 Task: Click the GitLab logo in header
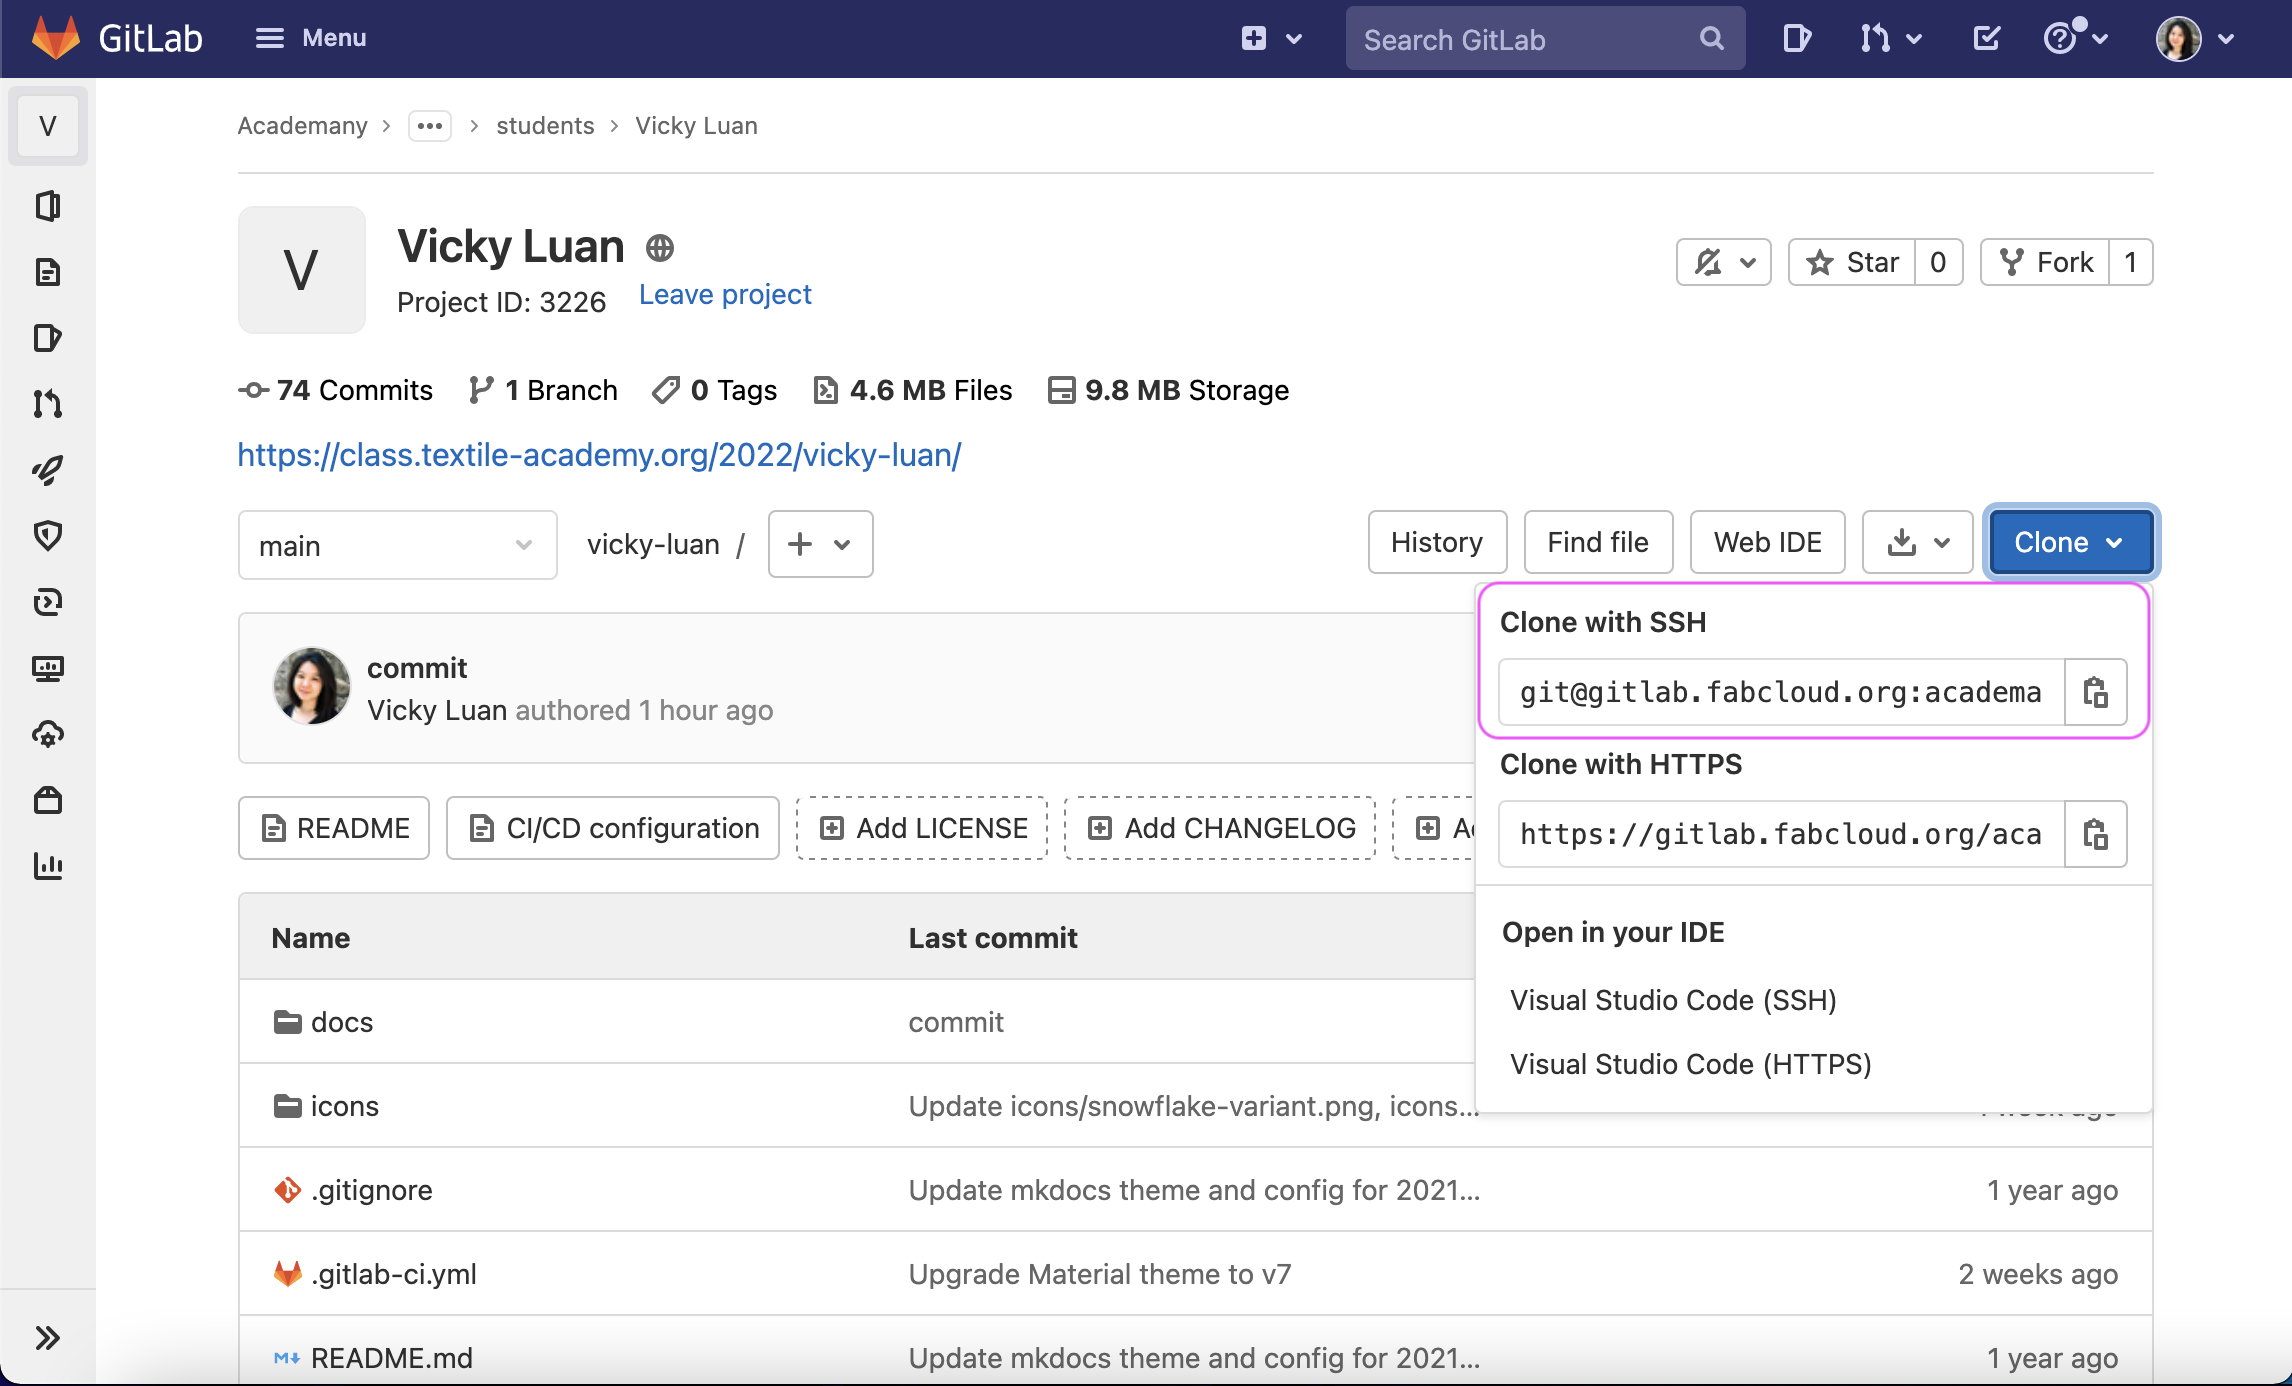tap(117, 38)
